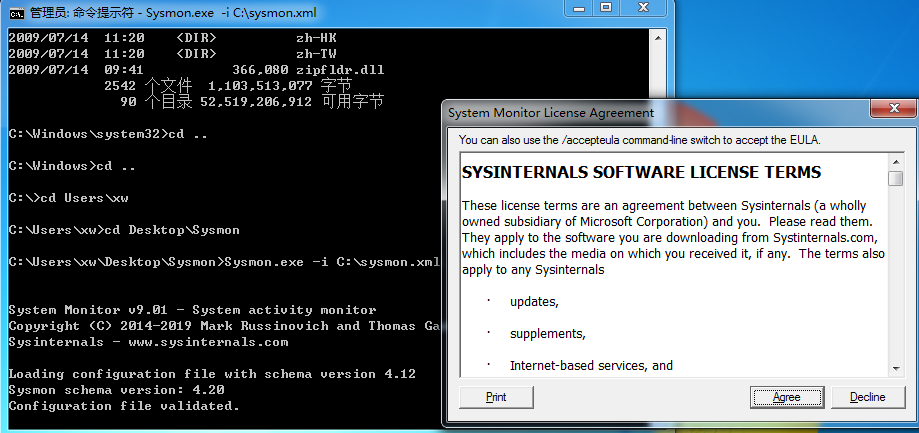Click the 2542 files summary line

(x=227, y=86)
